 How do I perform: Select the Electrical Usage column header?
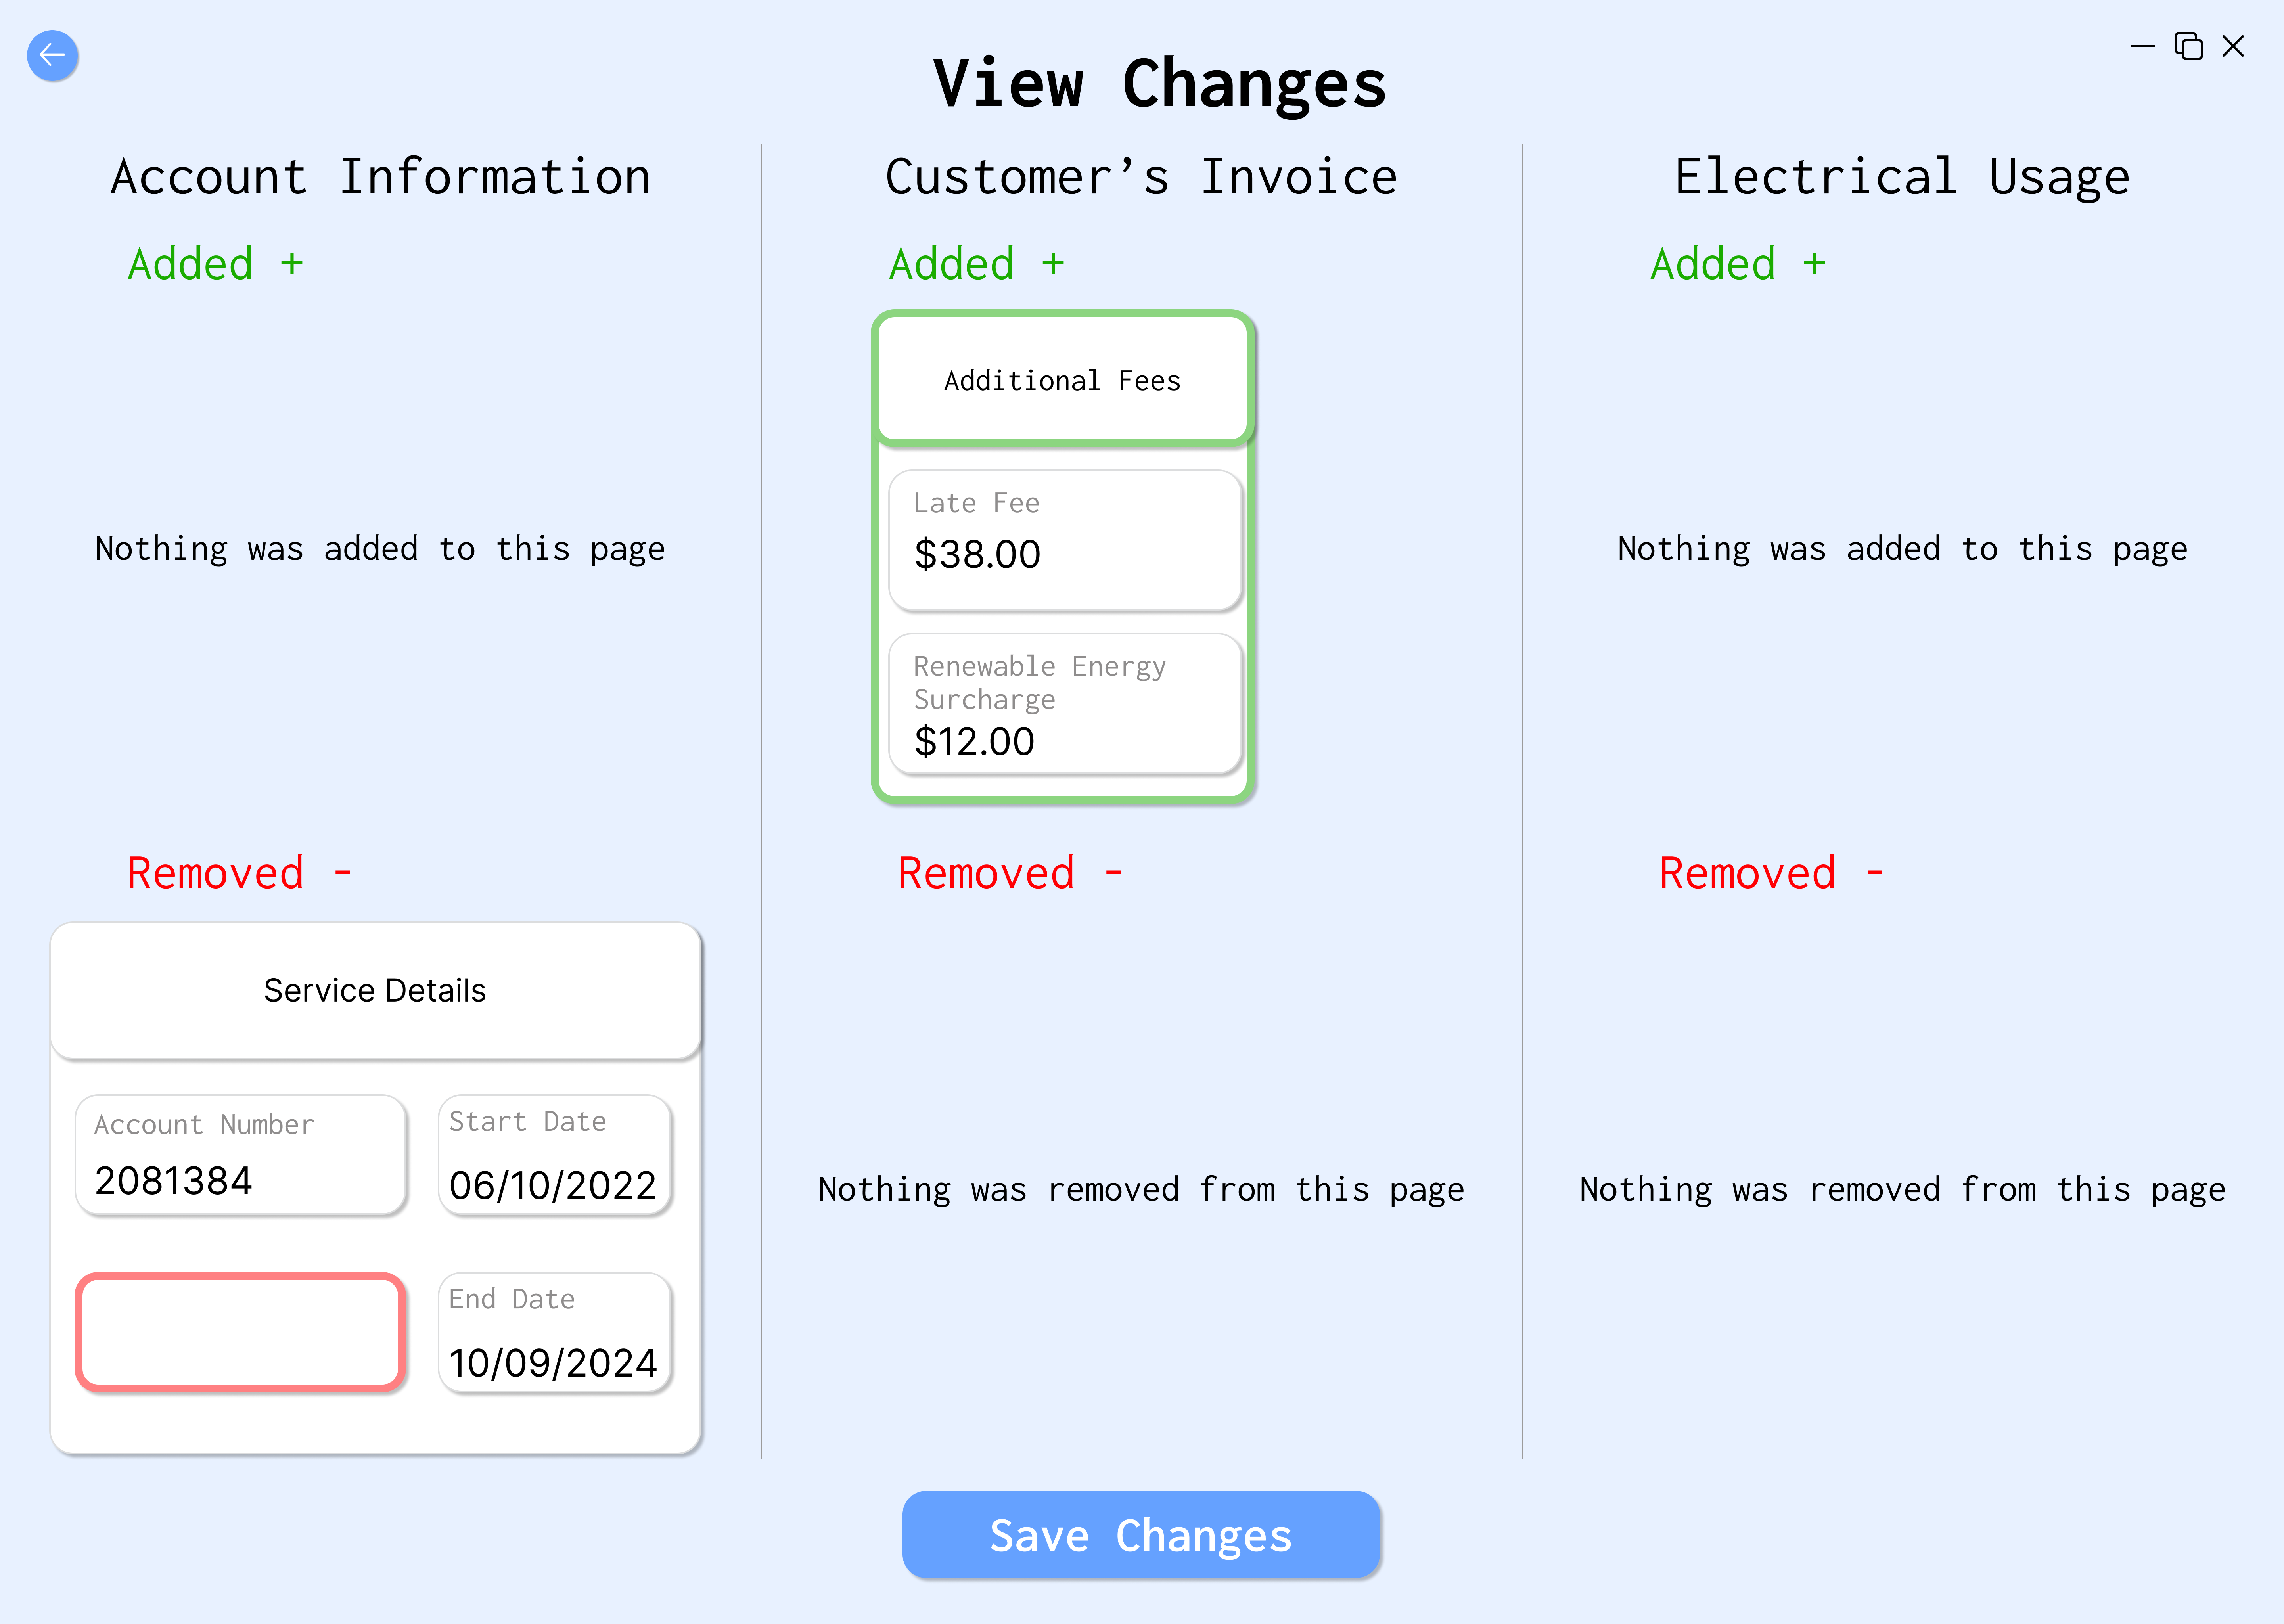[1902, 176]
